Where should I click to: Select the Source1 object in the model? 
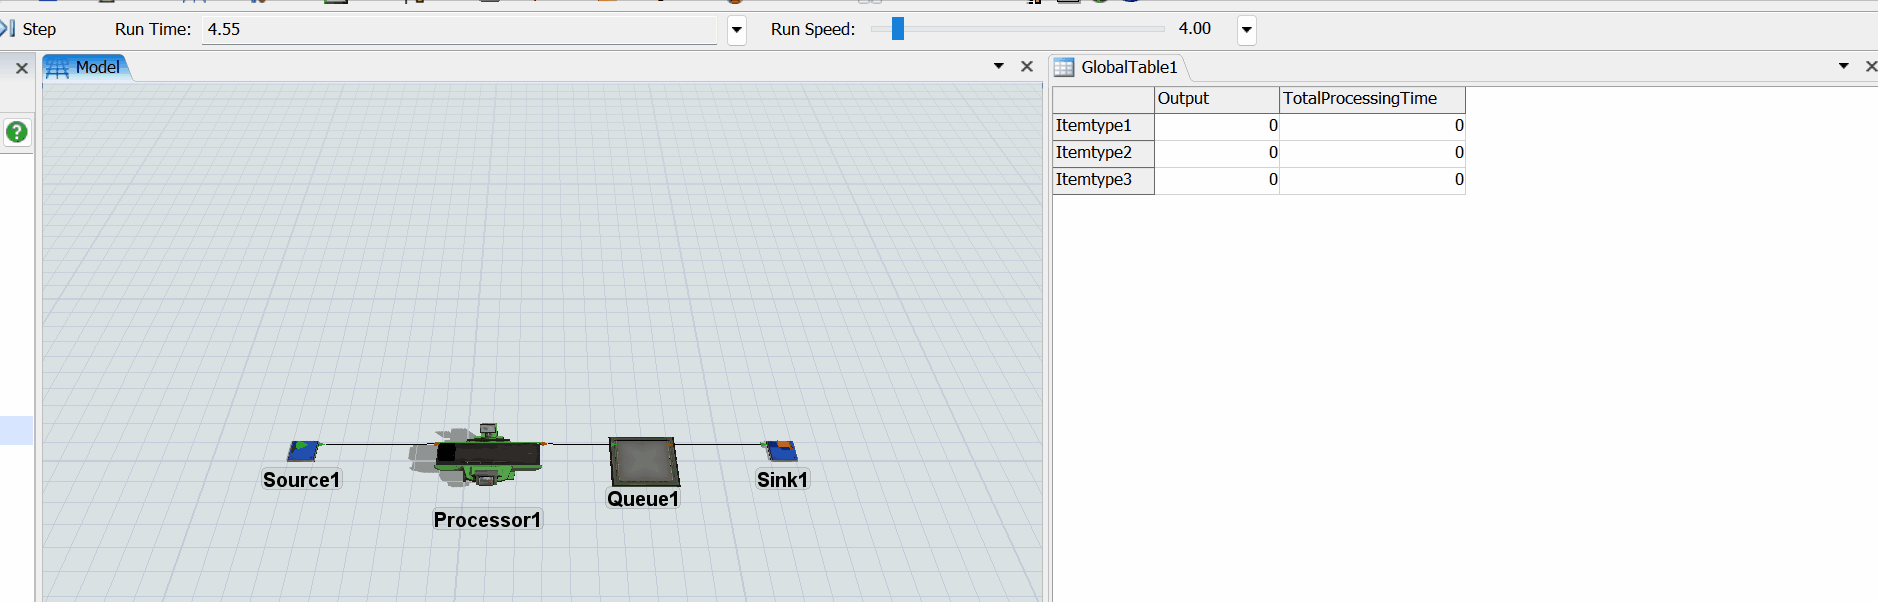304,451
